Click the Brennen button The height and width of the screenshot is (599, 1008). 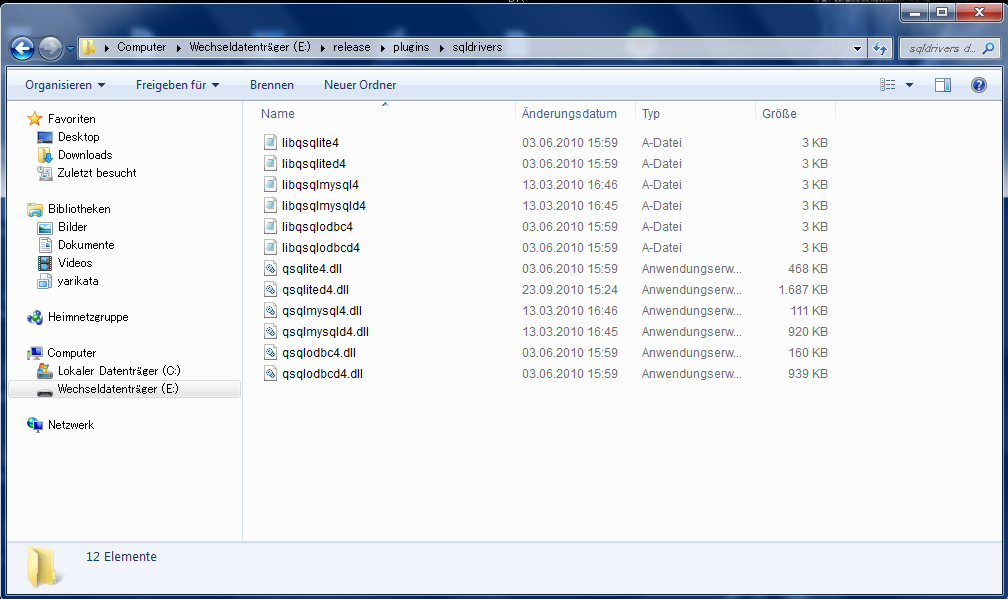tap(272, 84)
